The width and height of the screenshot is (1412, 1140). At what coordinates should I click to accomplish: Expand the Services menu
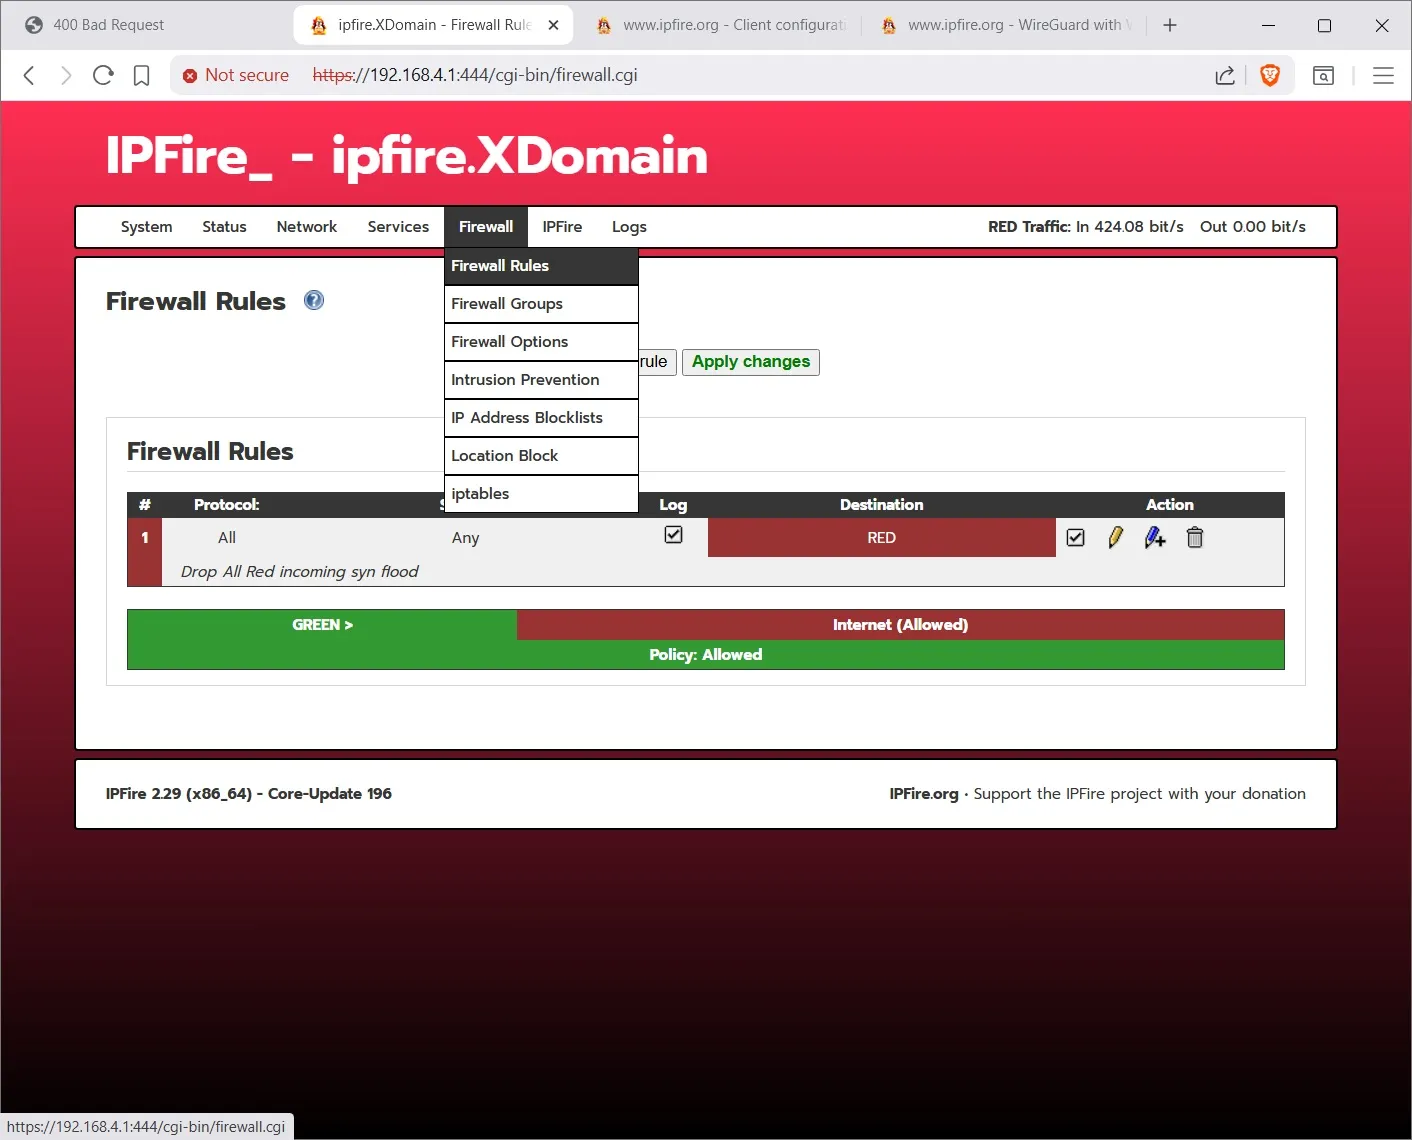(x=398, y=227)
